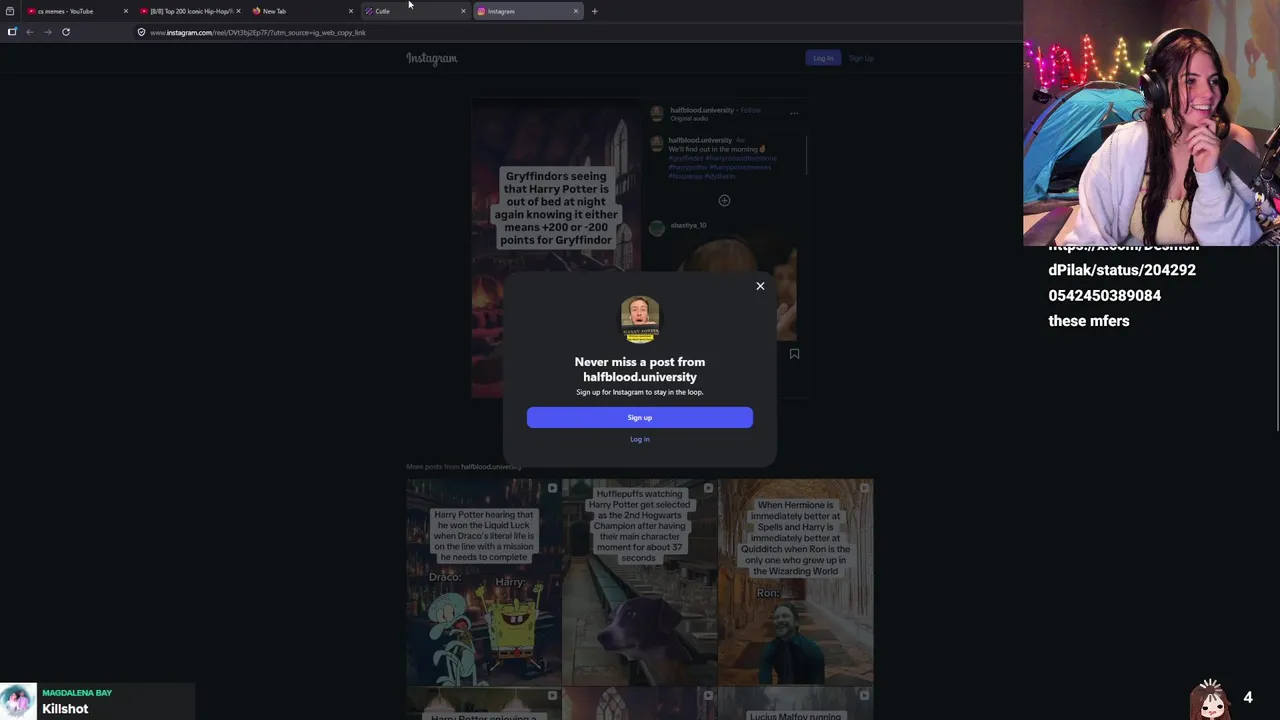The image size is (1280, 720).
Task: Click the Magdalena Bay artist label
Action: [77, 692]
